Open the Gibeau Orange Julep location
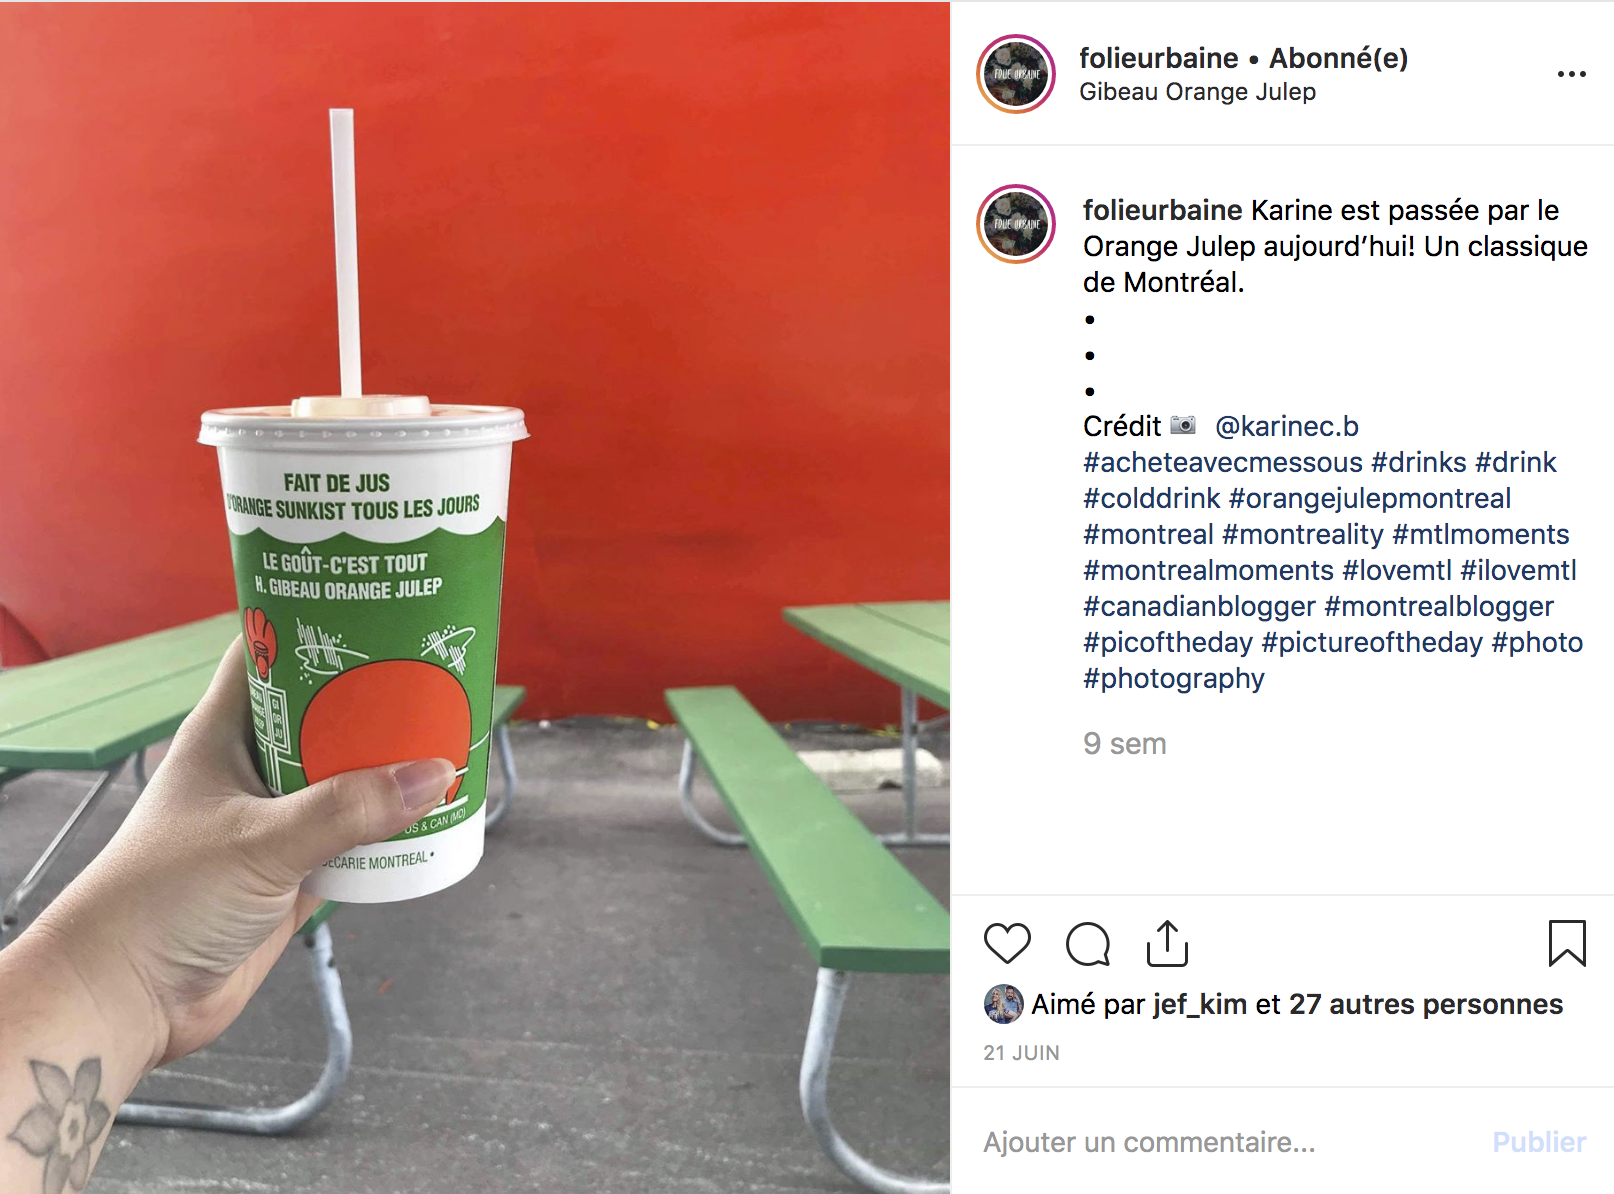The image size is (1614, 1194). [x=1197, y=92]
